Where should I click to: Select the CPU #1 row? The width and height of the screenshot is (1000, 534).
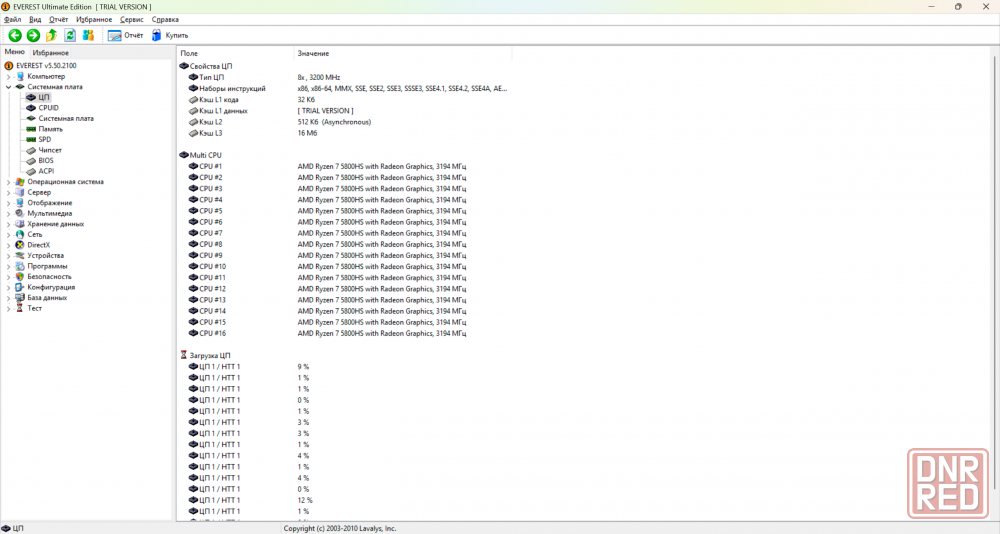(x=344, y=167)
